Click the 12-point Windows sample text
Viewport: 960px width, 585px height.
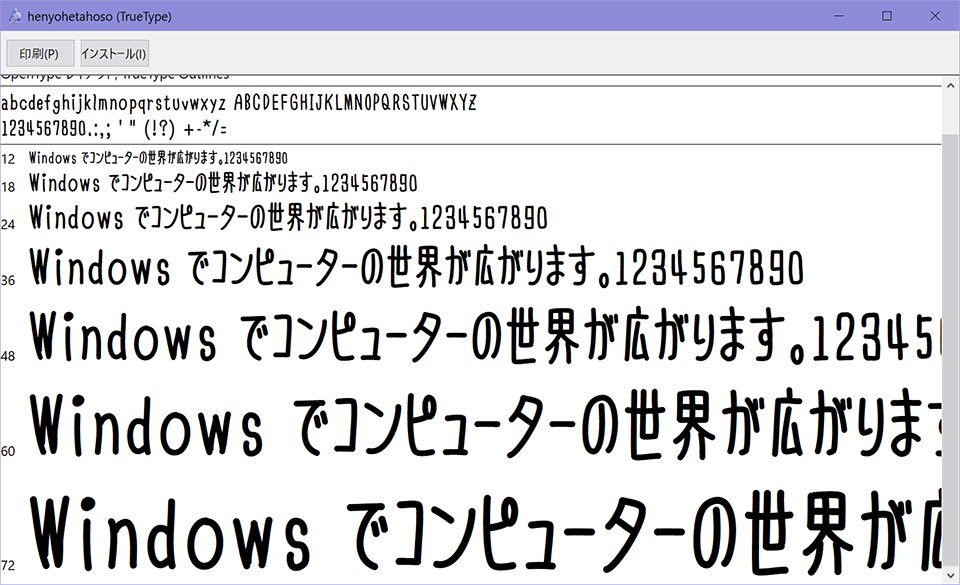(158, 158)
